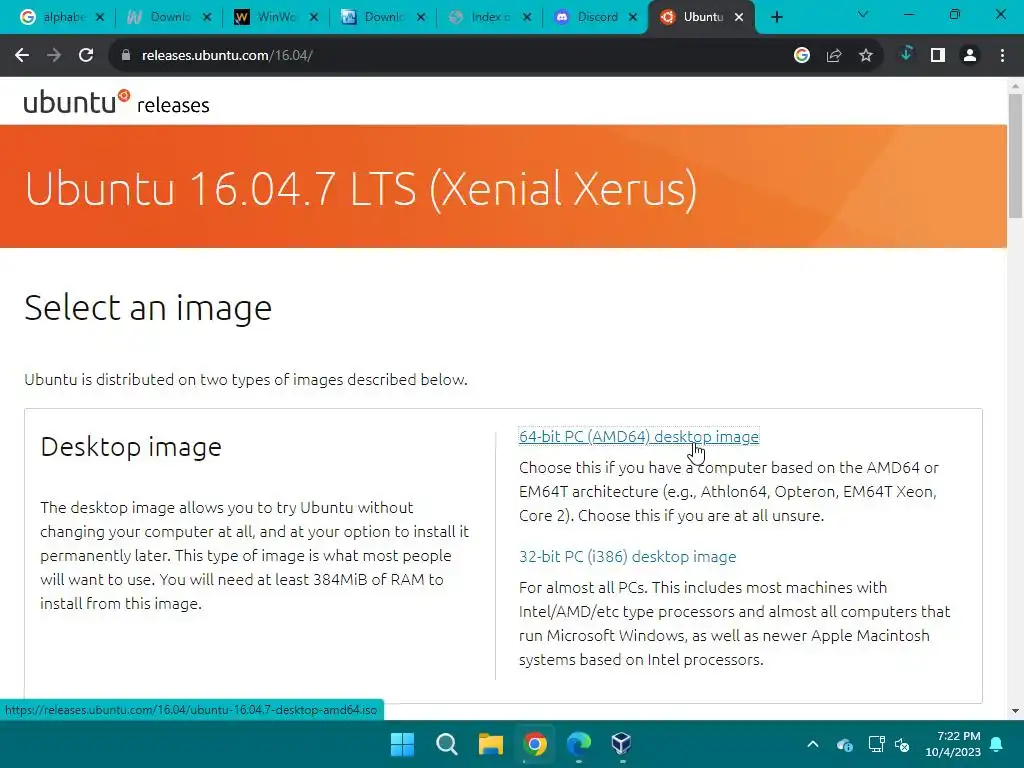
Task: Bookmark this page with the star
Action: coord(866,56)
